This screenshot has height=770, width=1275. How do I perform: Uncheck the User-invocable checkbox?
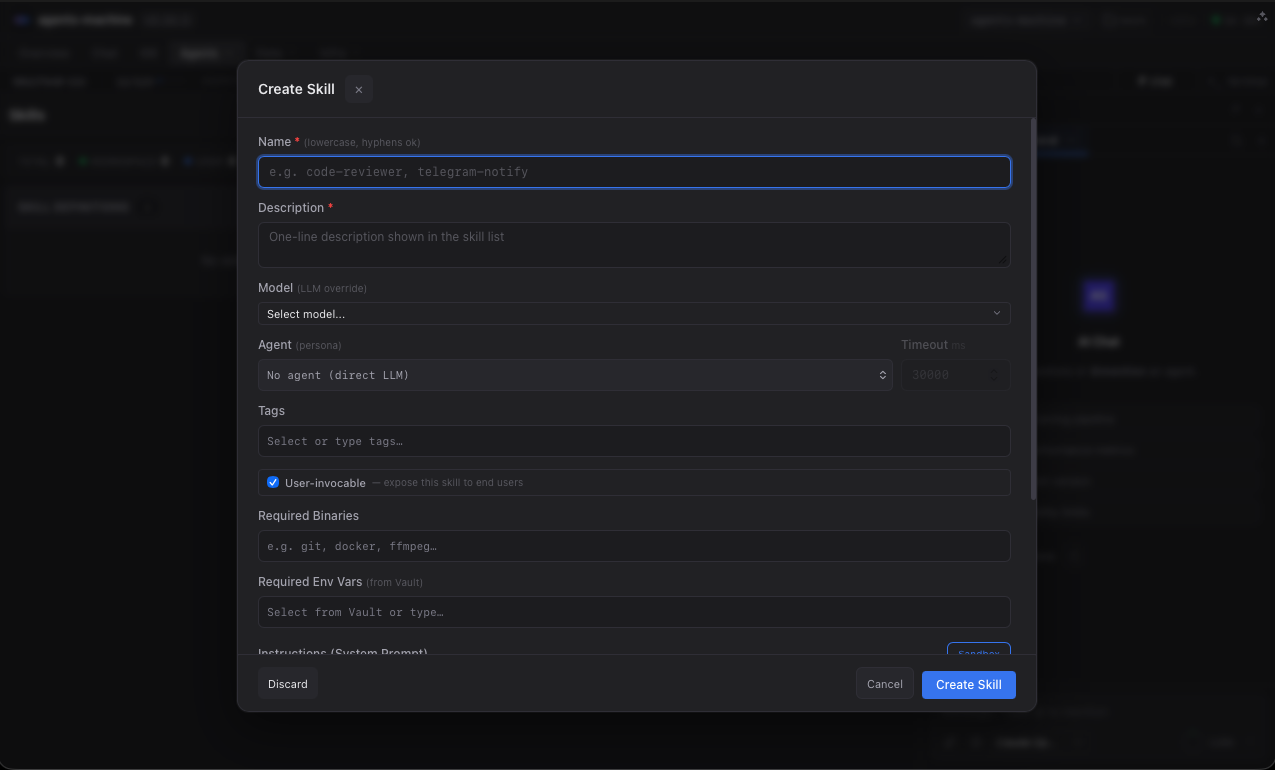[273, 482]
